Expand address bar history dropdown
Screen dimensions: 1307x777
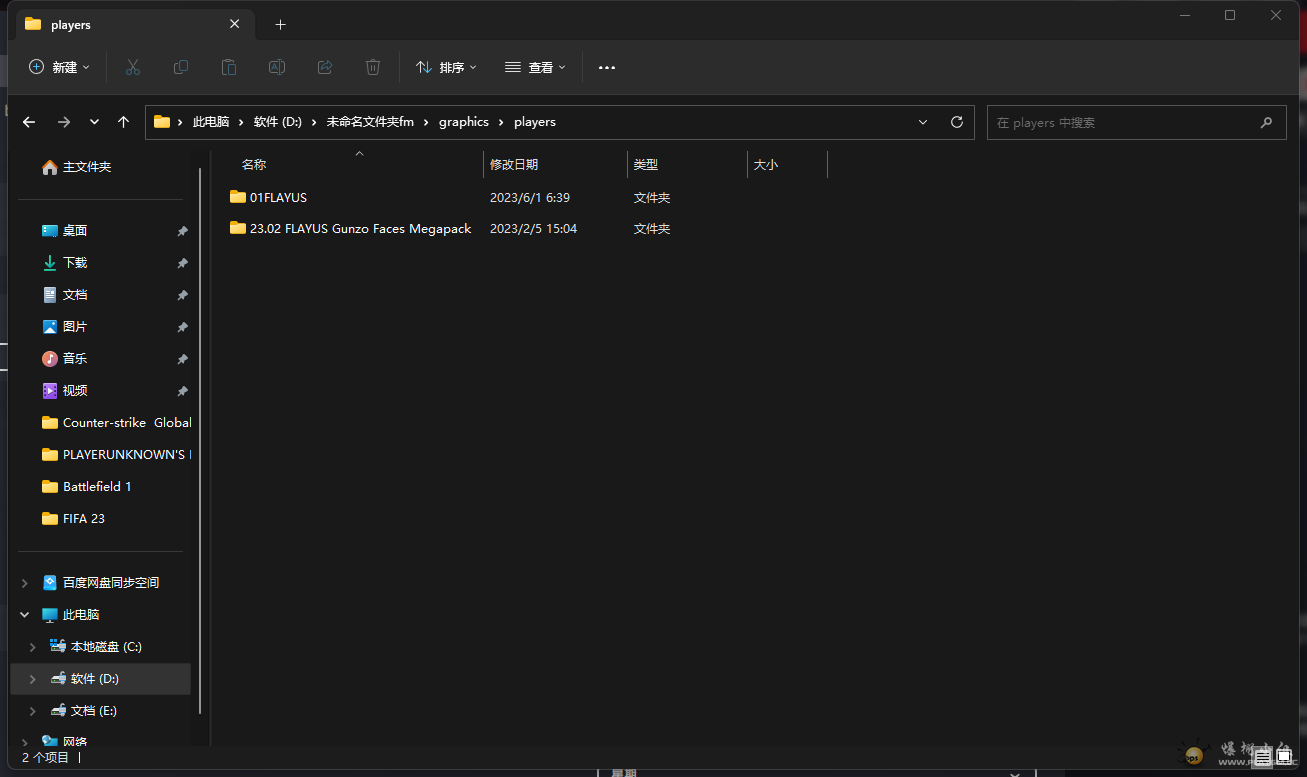922,122
